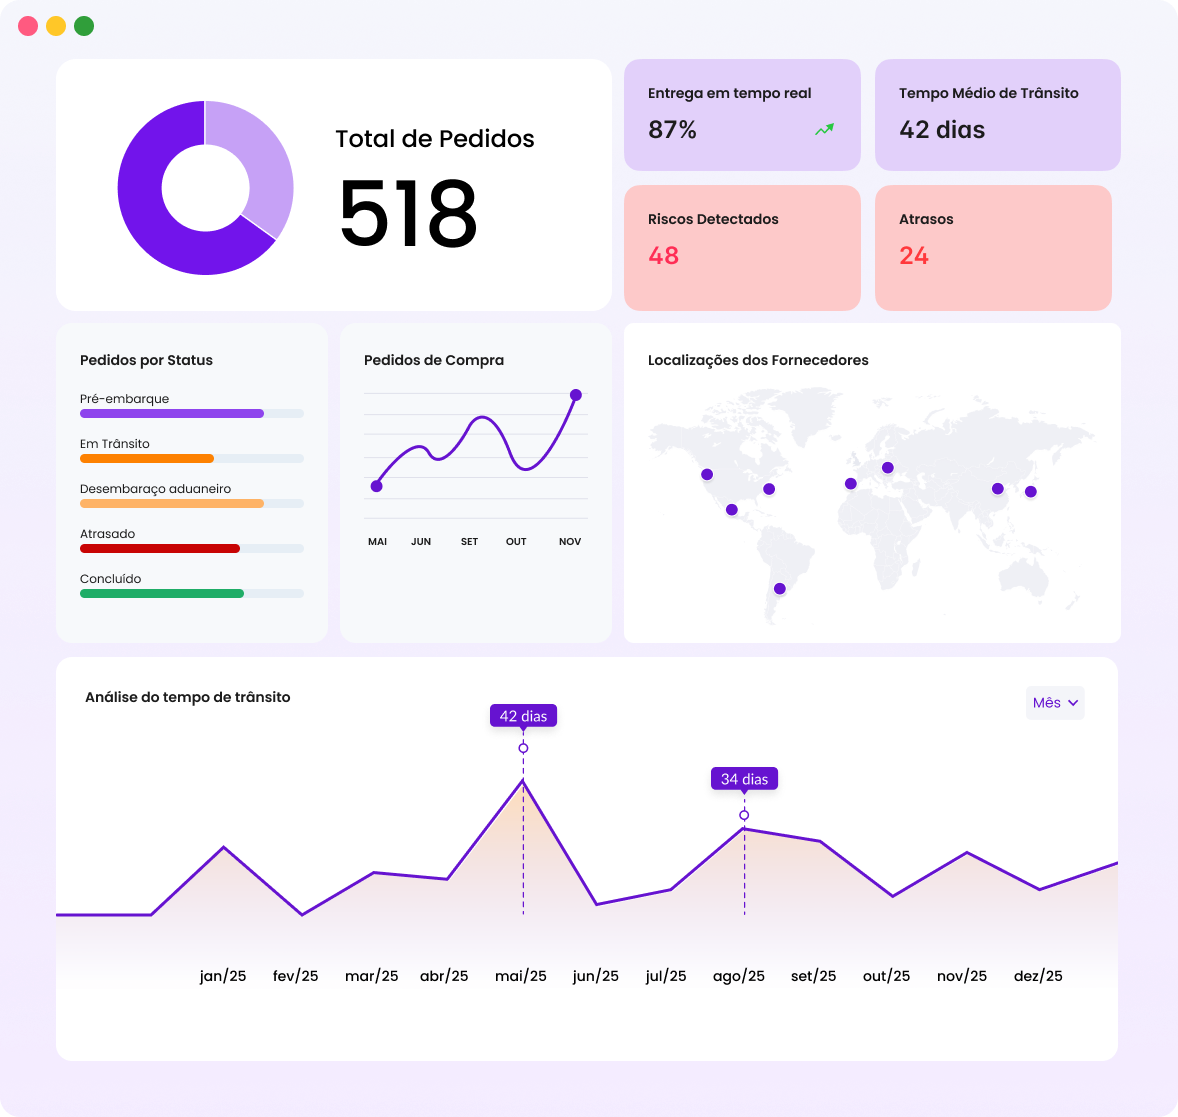The height and width of the screenshot is (1117, 1178).
Task: Click the purple Pré-embarque progress bar
Action: pos(172,413)
